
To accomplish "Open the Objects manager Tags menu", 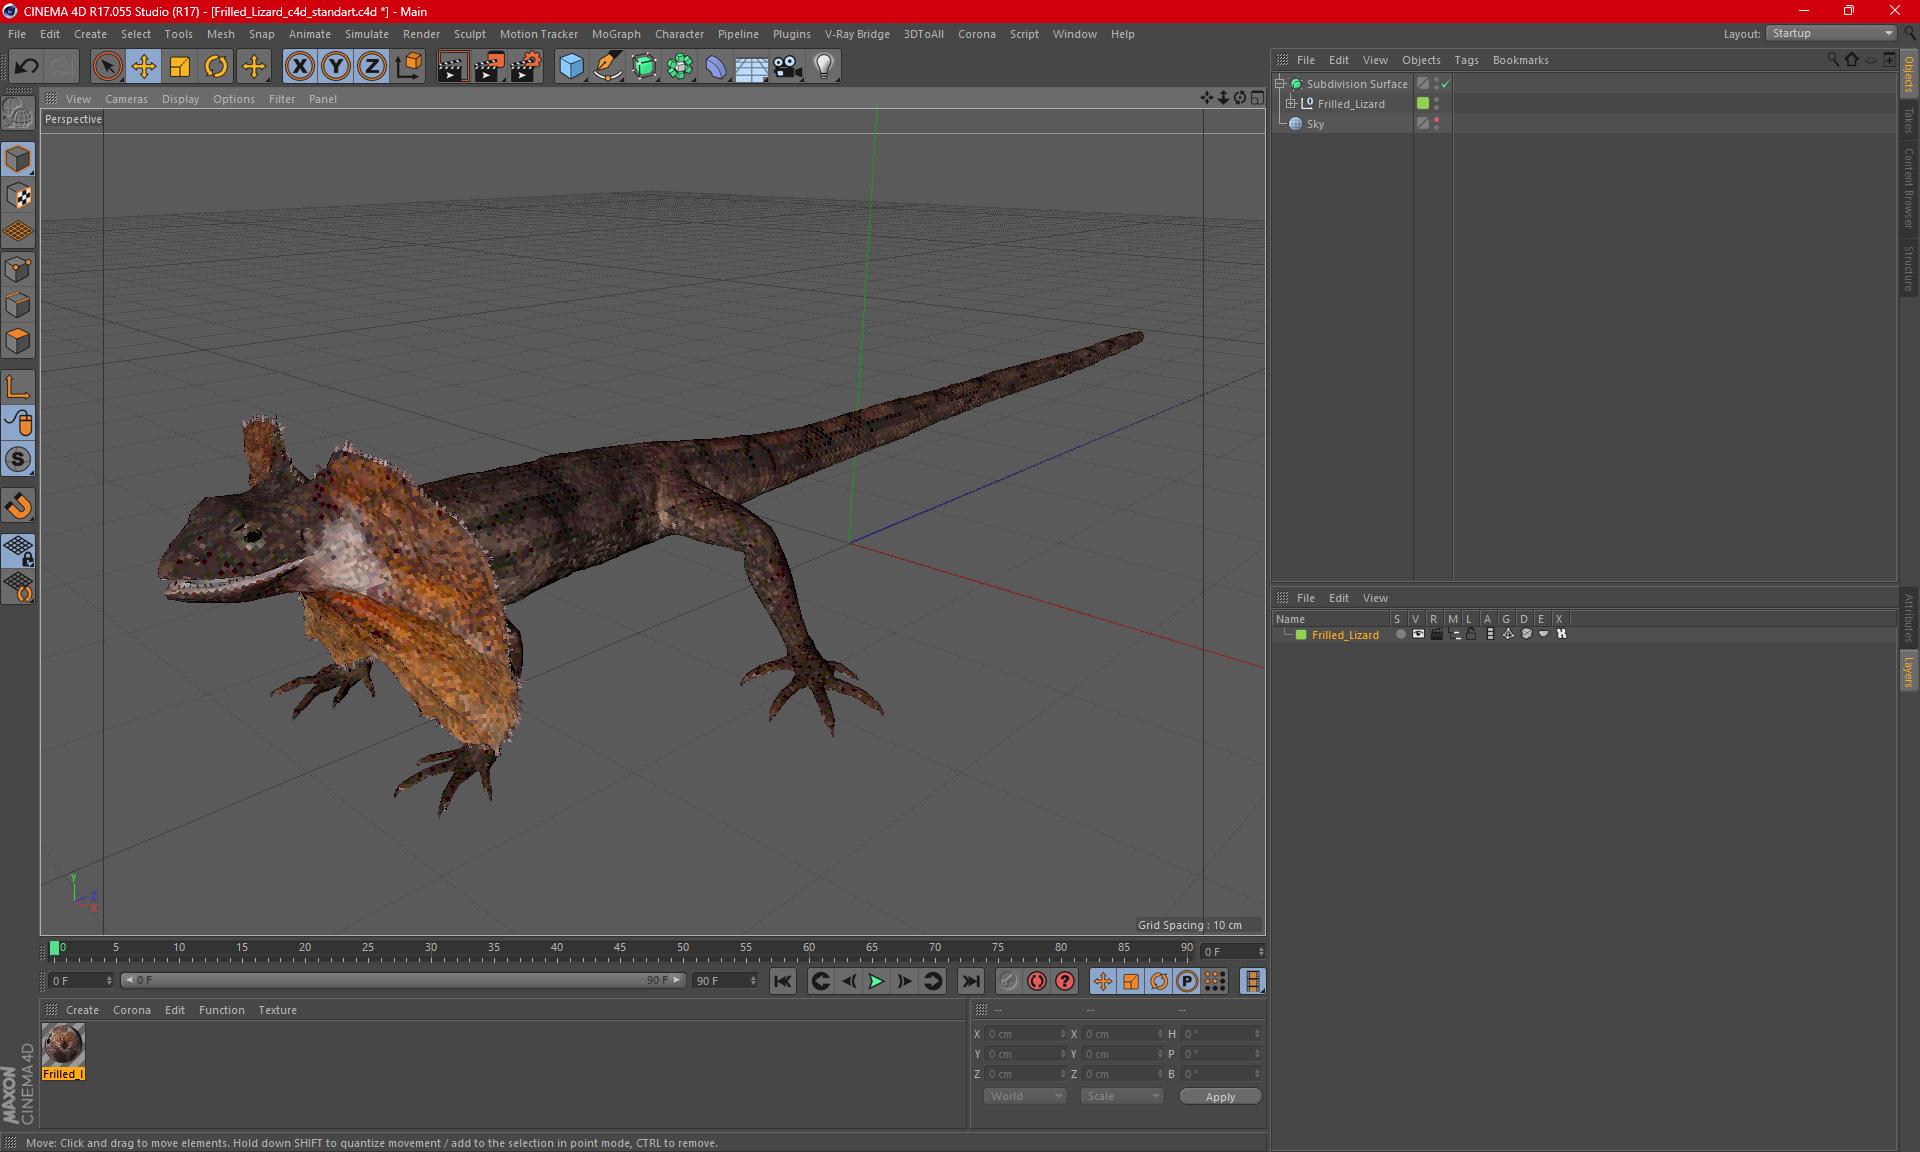I will point(1466,60).
